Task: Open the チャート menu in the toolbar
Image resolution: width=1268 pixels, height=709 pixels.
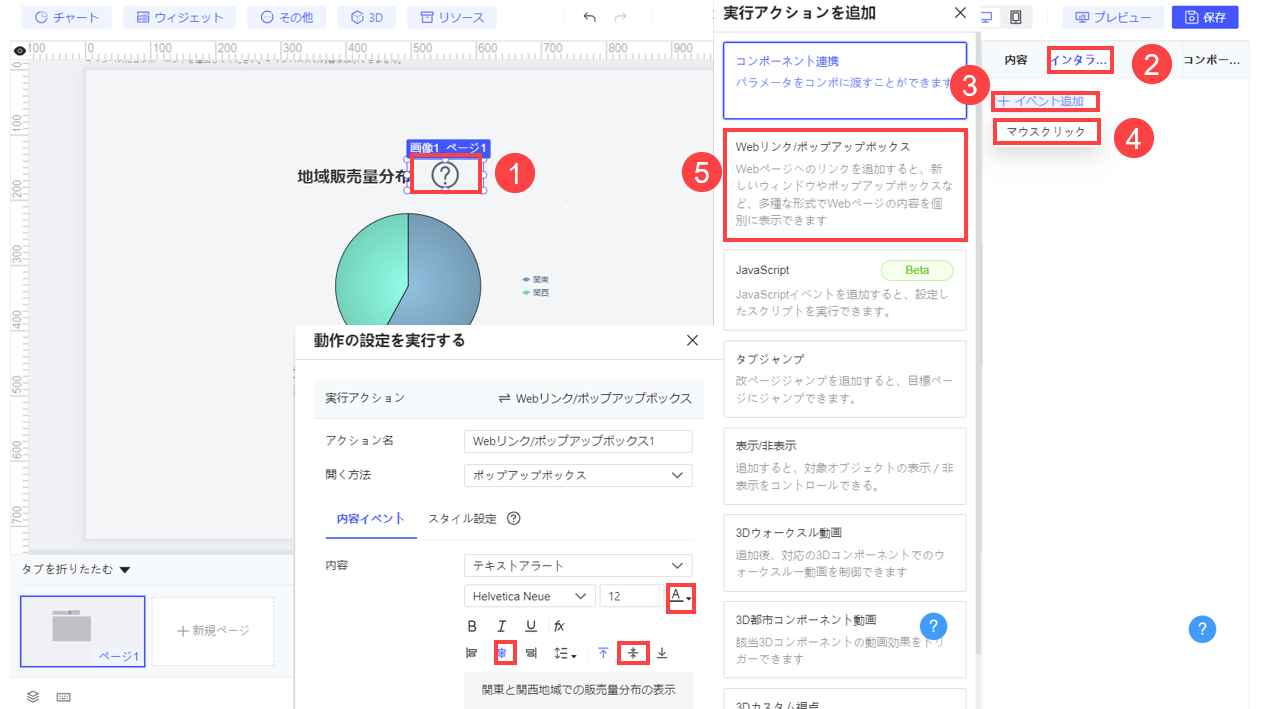Action: (66, 17)
